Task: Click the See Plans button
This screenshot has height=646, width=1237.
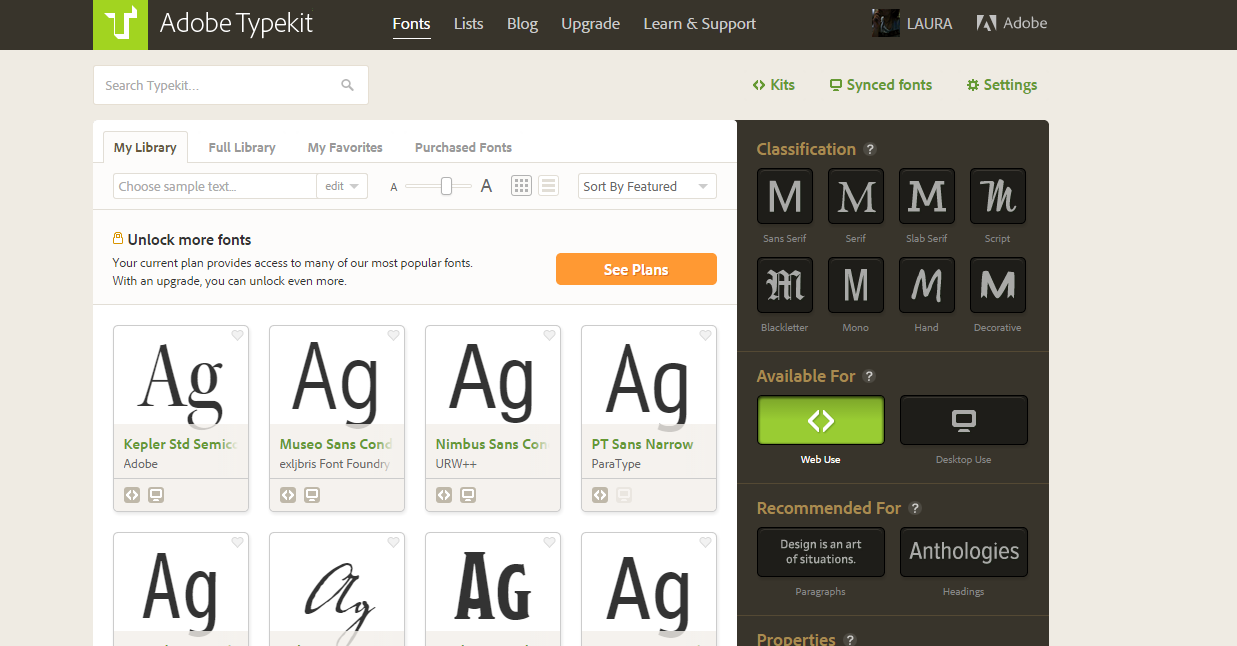Action: coord(636,269)
